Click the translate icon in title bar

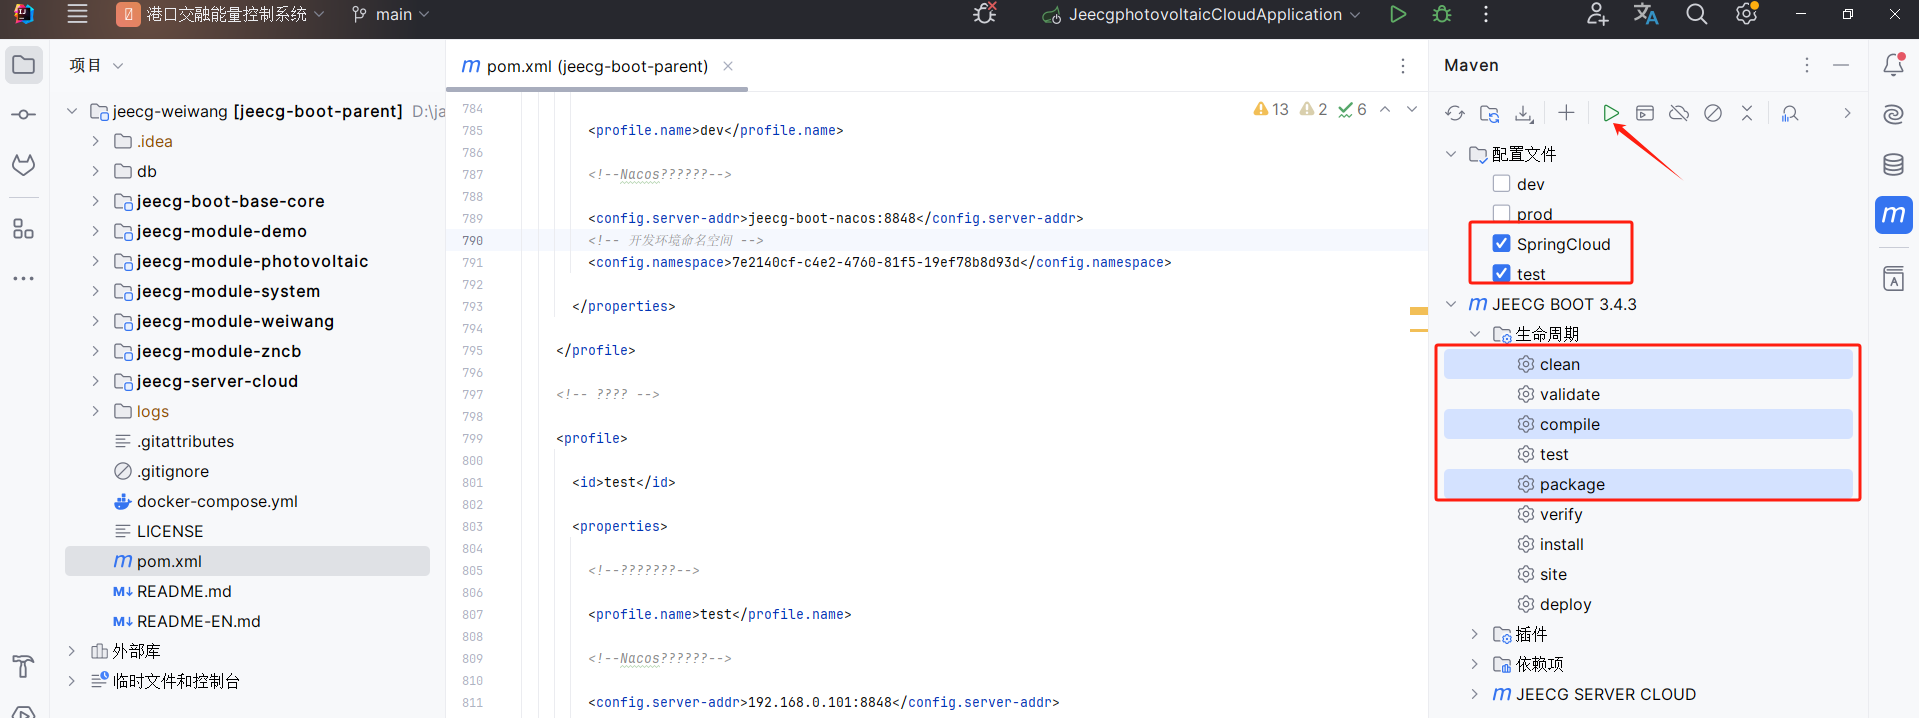point(1646,14)
